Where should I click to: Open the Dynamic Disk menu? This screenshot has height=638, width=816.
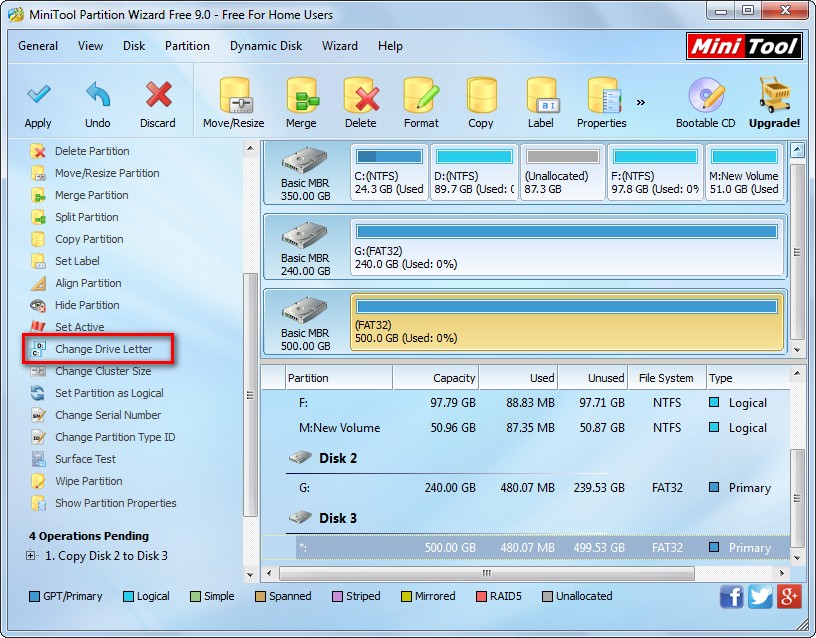[266, 46]
